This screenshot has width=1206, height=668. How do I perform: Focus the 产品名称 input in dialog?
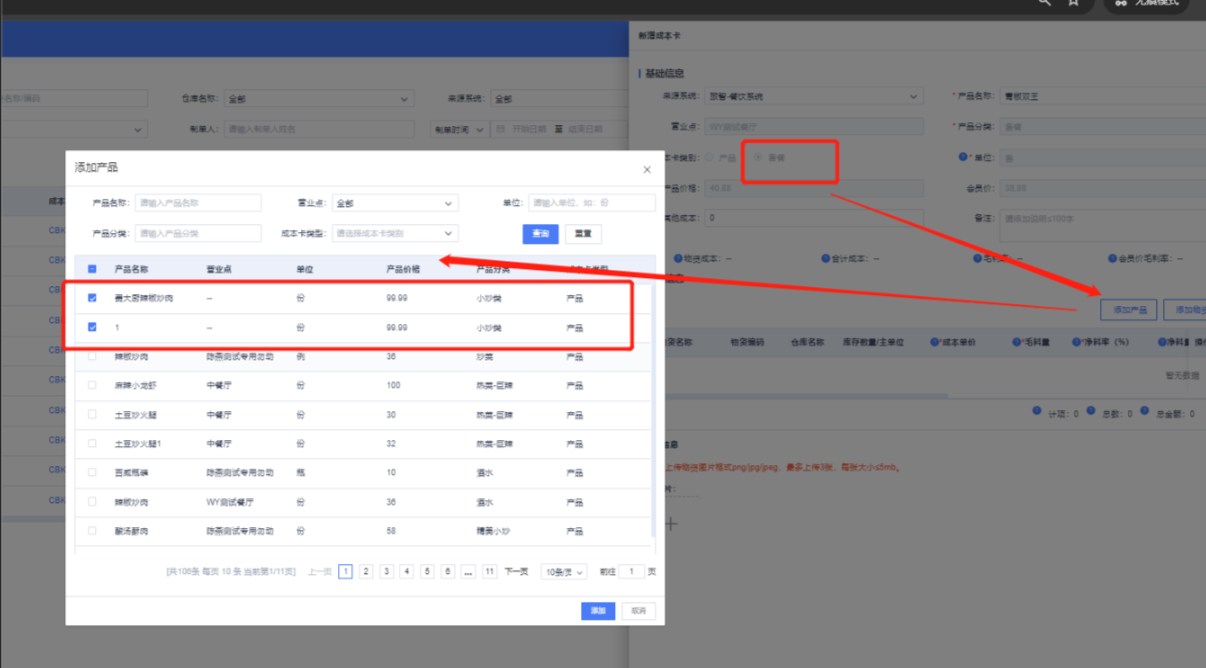click(x=198, y=203)
